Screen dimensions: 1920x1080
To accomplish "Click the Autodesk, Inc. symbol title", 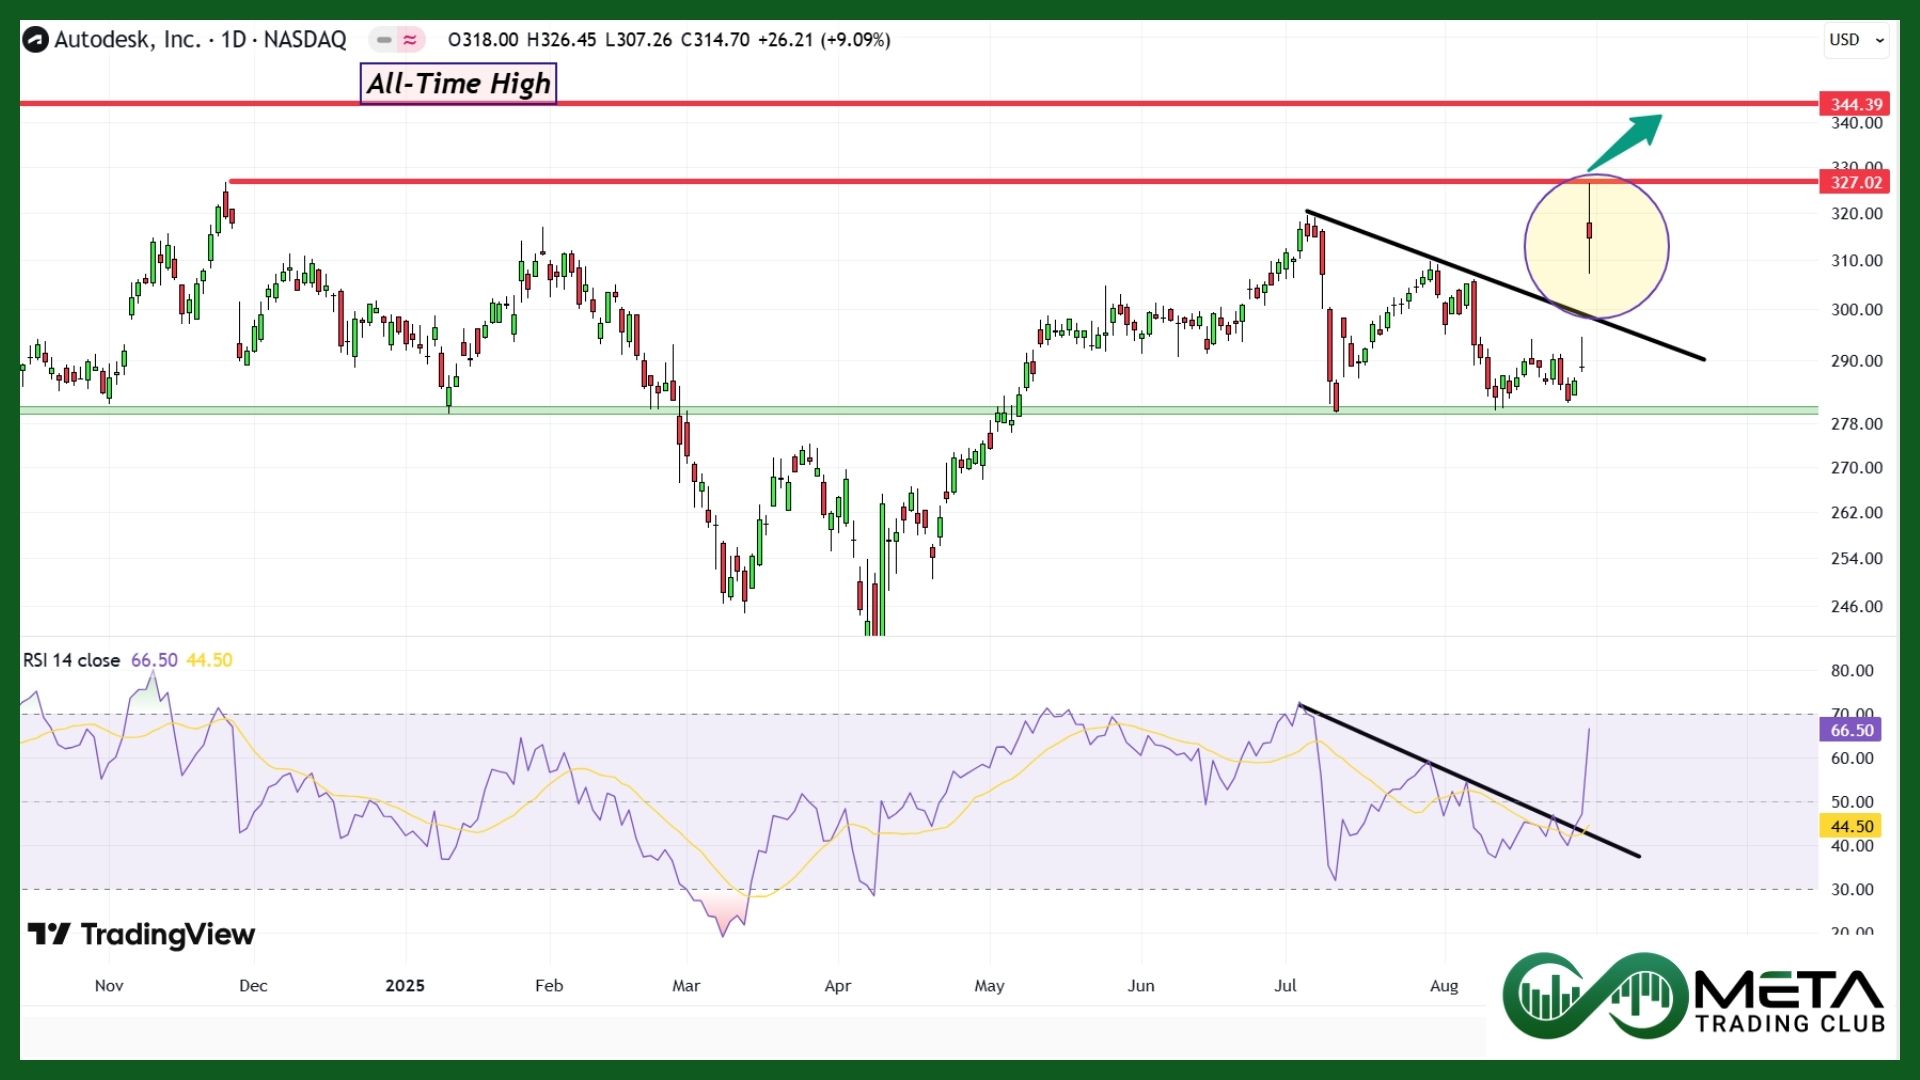I will coord(127,40).
